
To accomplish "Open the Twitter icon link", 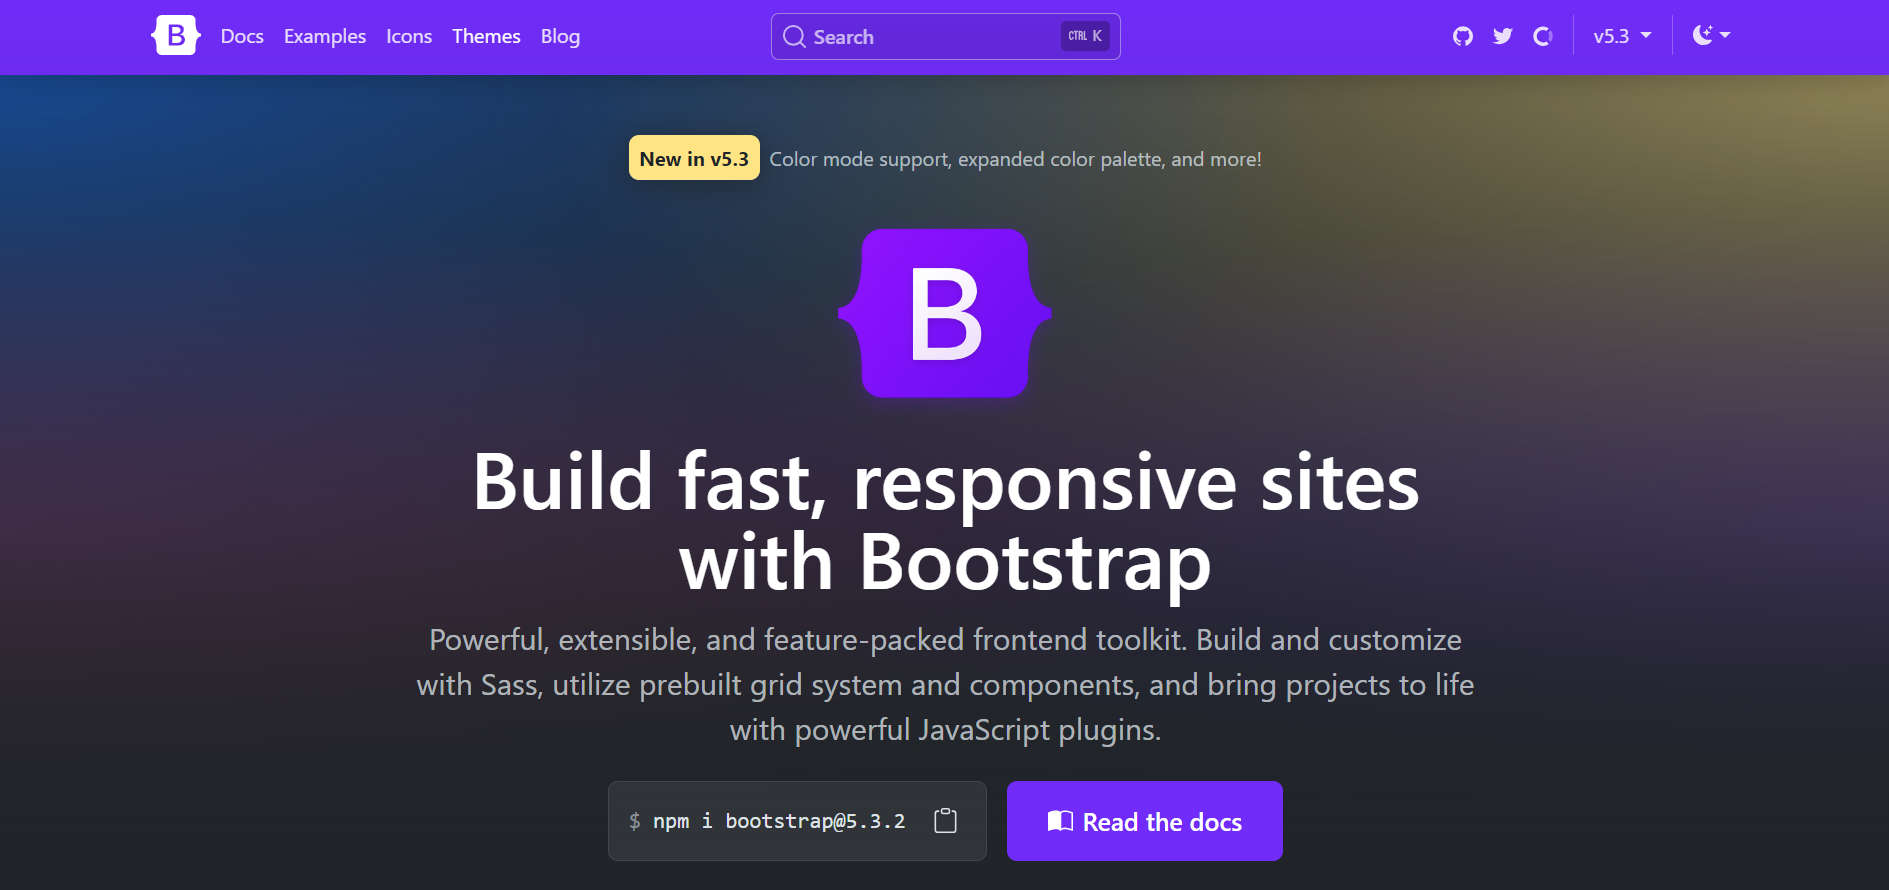I will tap(1503, 36).
